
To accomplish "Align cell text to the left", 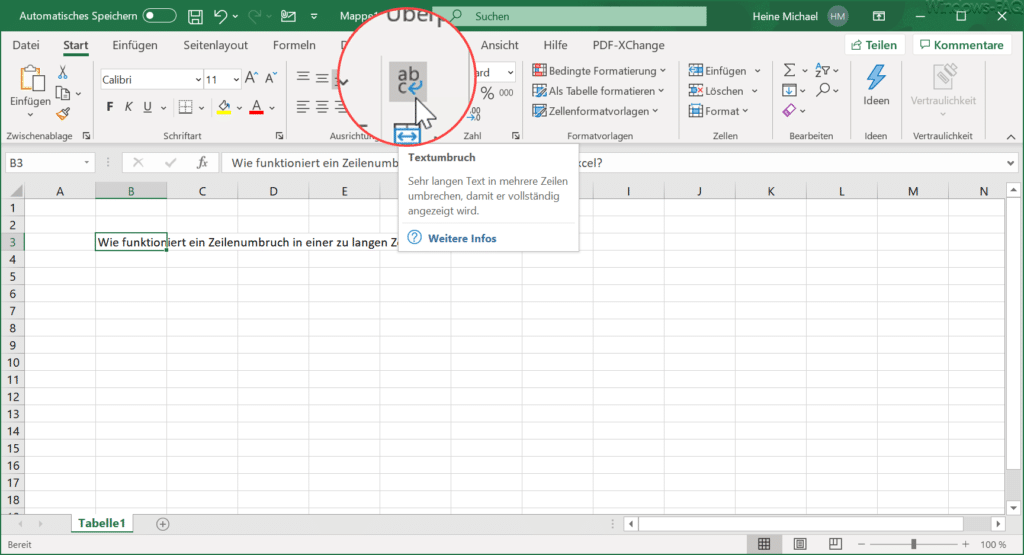I will tap(302, 106).
